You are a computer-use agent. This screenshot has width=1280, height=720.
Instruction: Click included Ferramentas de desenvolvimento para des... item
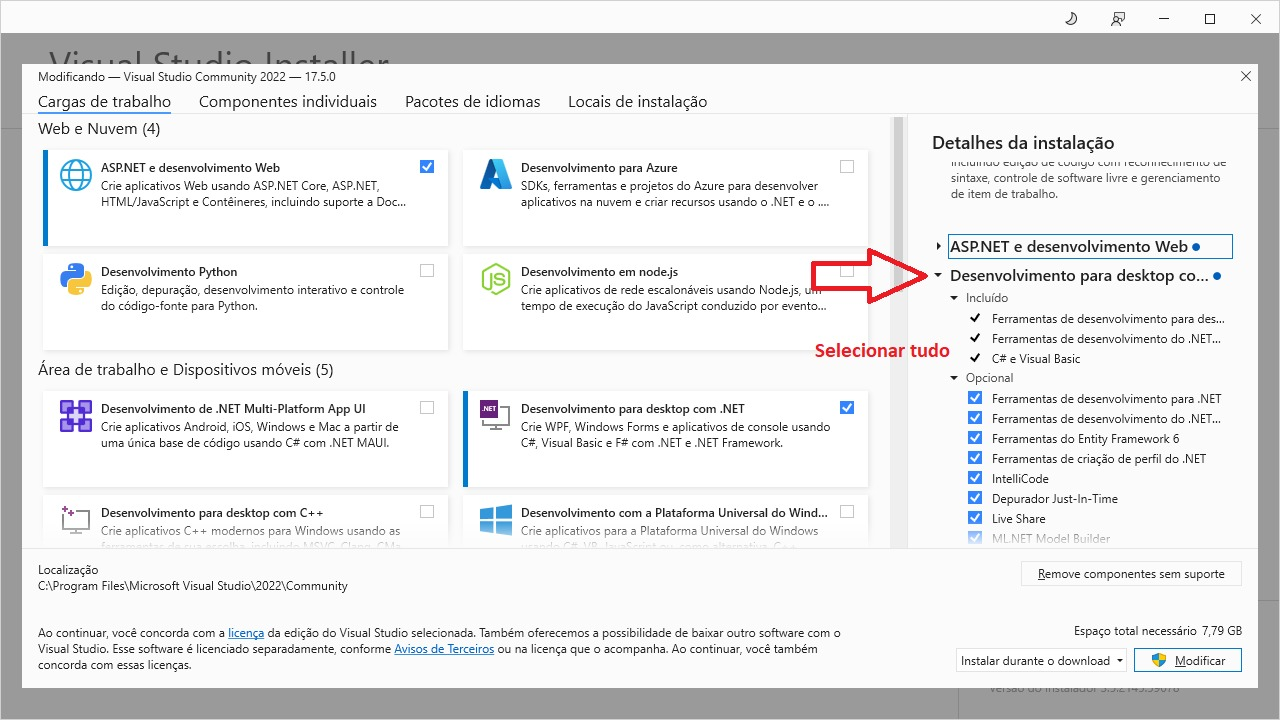[1108, 318]
